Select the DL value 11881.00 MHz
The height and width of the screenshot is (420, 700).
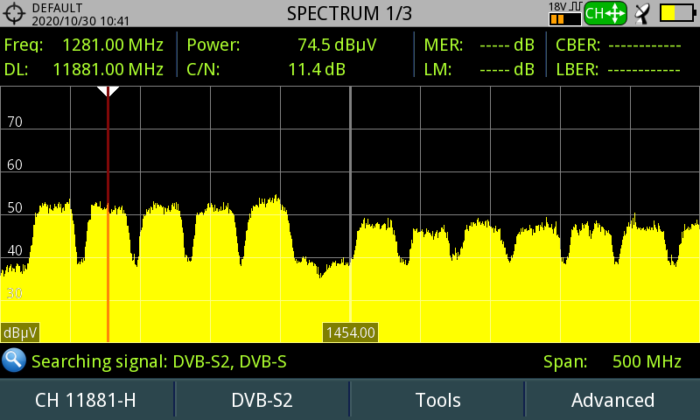(108, 69)
